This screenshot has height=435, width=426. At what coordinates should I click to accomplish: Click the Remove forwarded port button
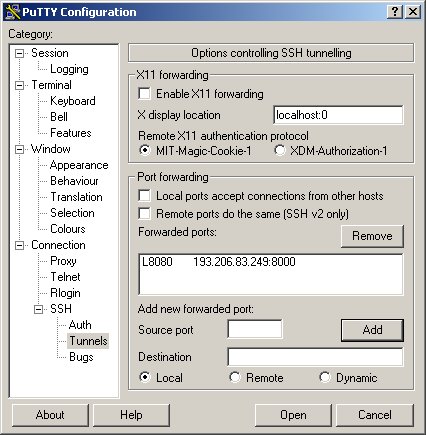coord(372,236)
